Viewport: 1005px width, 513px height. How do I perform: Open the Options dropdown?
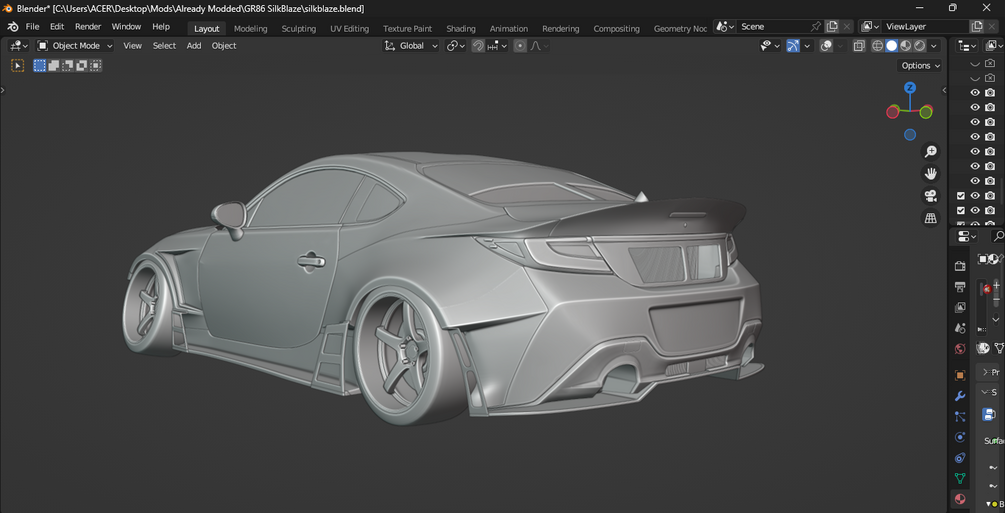point(920,65)
